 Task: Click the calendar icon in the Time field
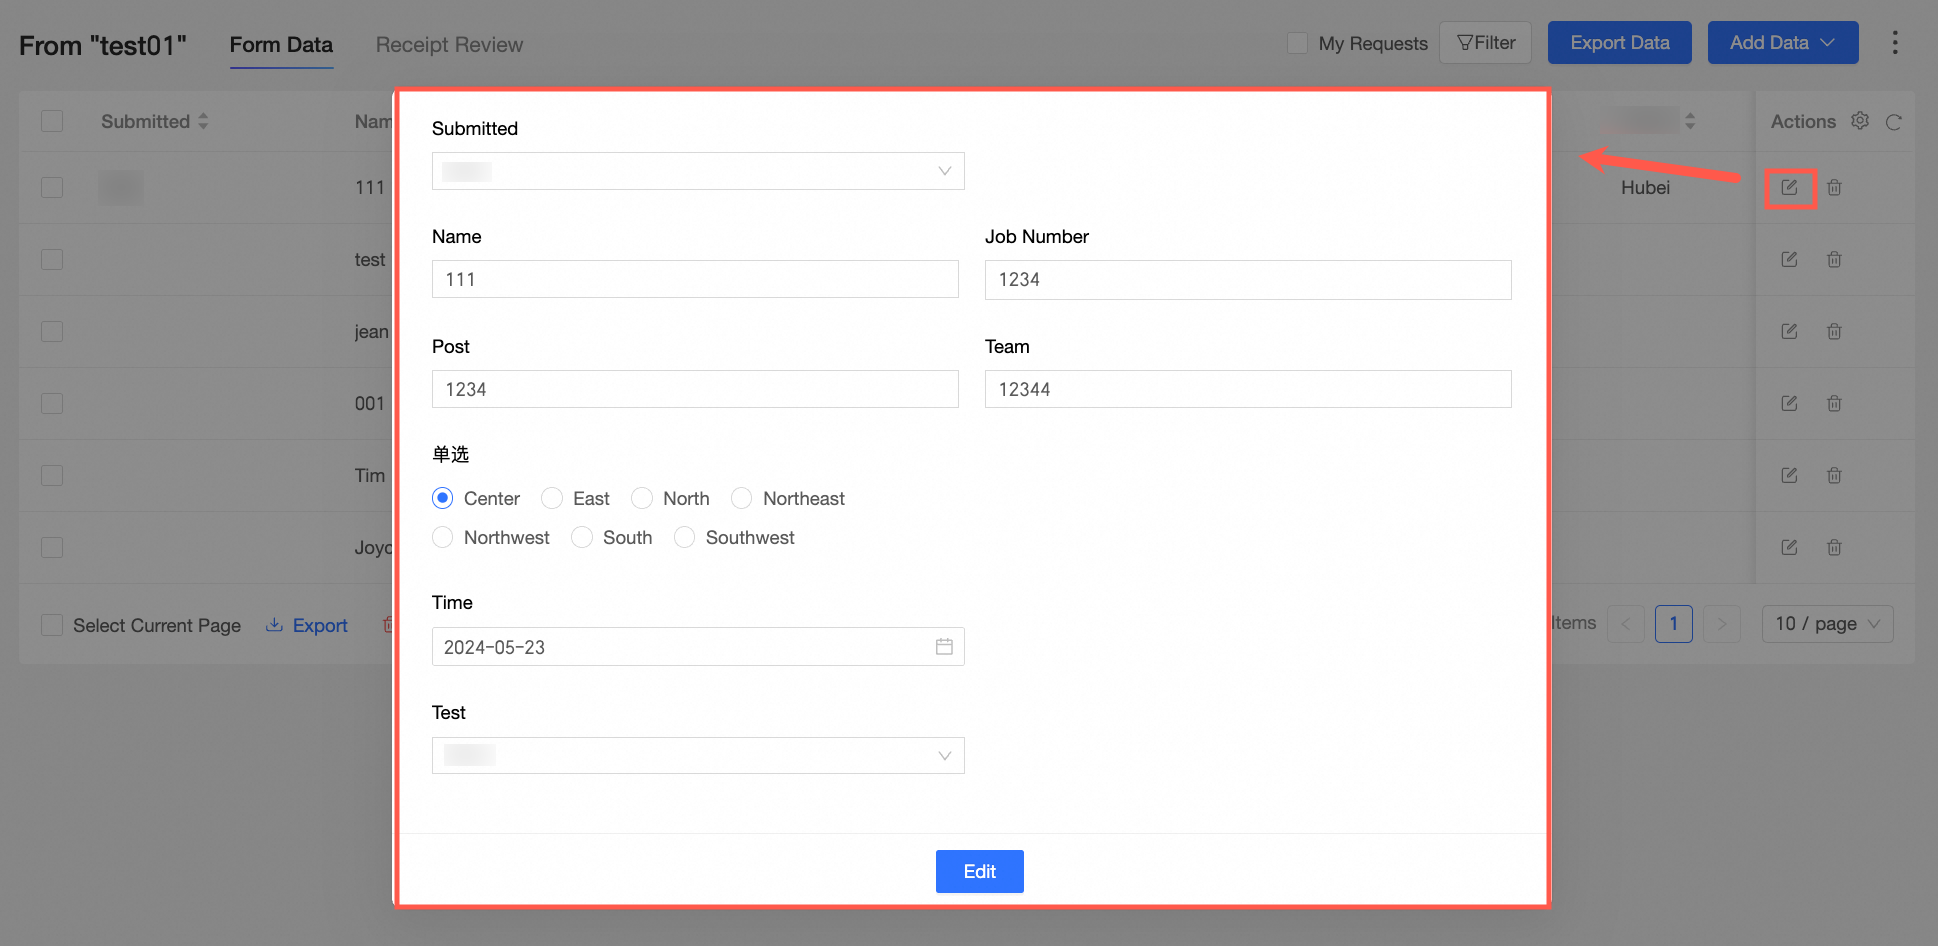[x=944, y=647]
